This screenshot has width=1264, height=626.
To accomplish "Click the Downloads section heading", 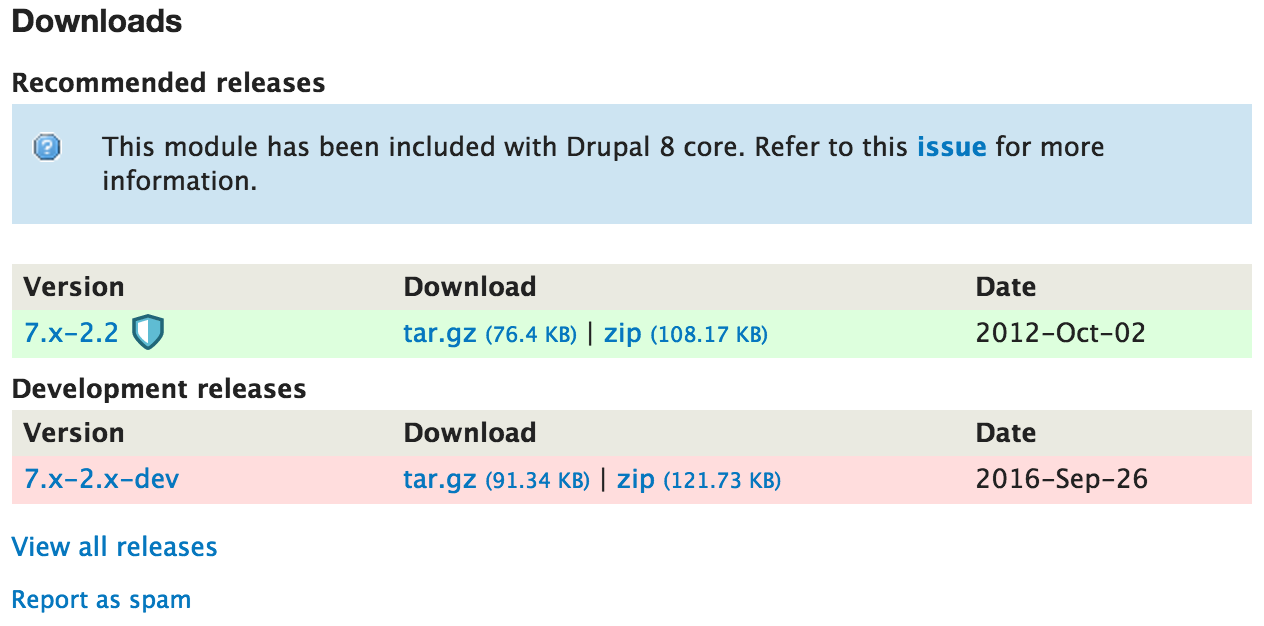I will click(97, 21).
